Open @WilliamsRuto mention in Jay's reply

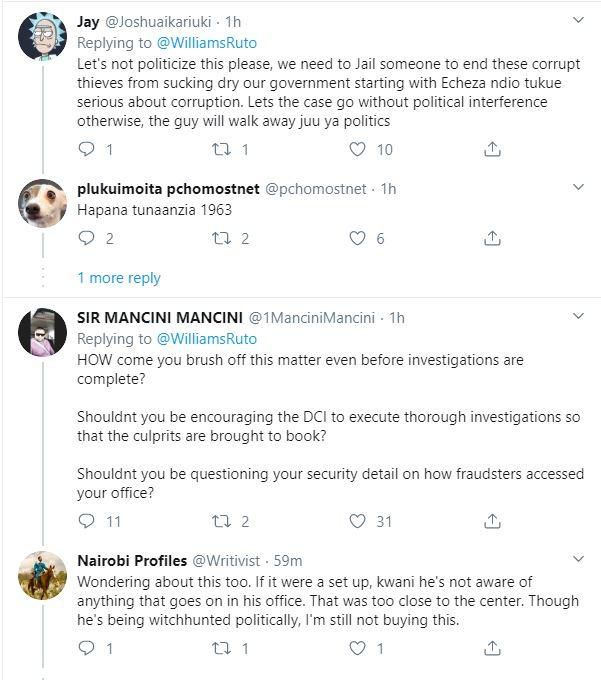(x=206, y=42)
